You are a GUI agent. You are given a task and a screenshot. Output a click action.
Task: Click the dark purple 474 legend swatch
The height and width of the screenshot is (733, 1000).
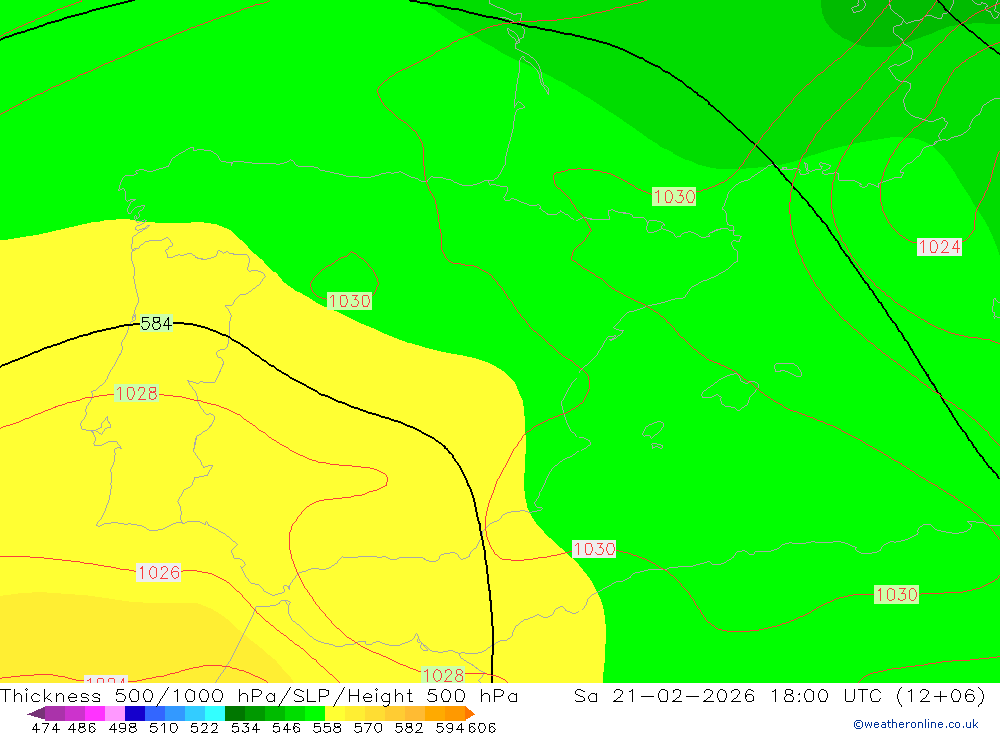pos(54,713)
